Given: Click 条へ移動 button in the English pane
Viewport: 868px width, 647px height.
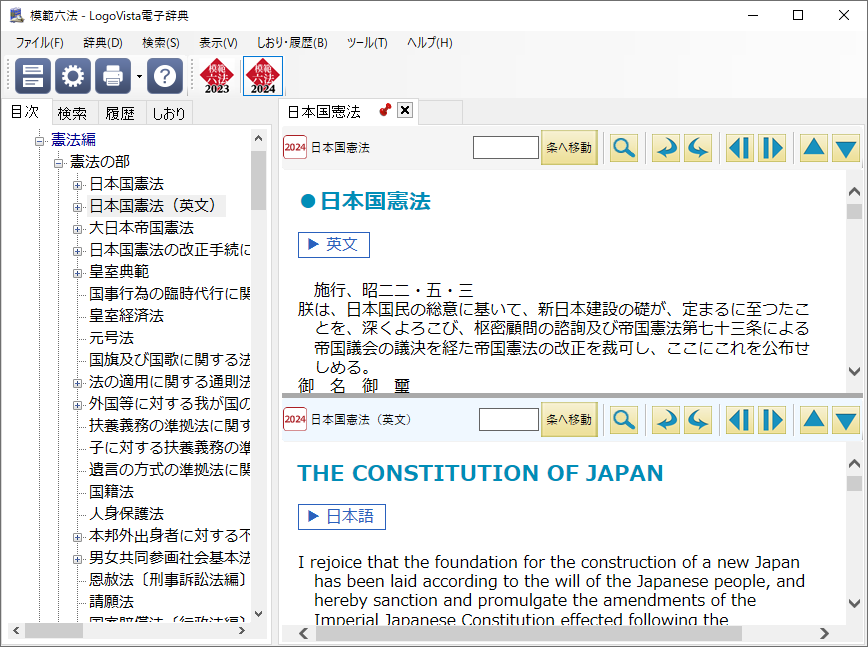Looking at the screenshot, I should [569, 420].
